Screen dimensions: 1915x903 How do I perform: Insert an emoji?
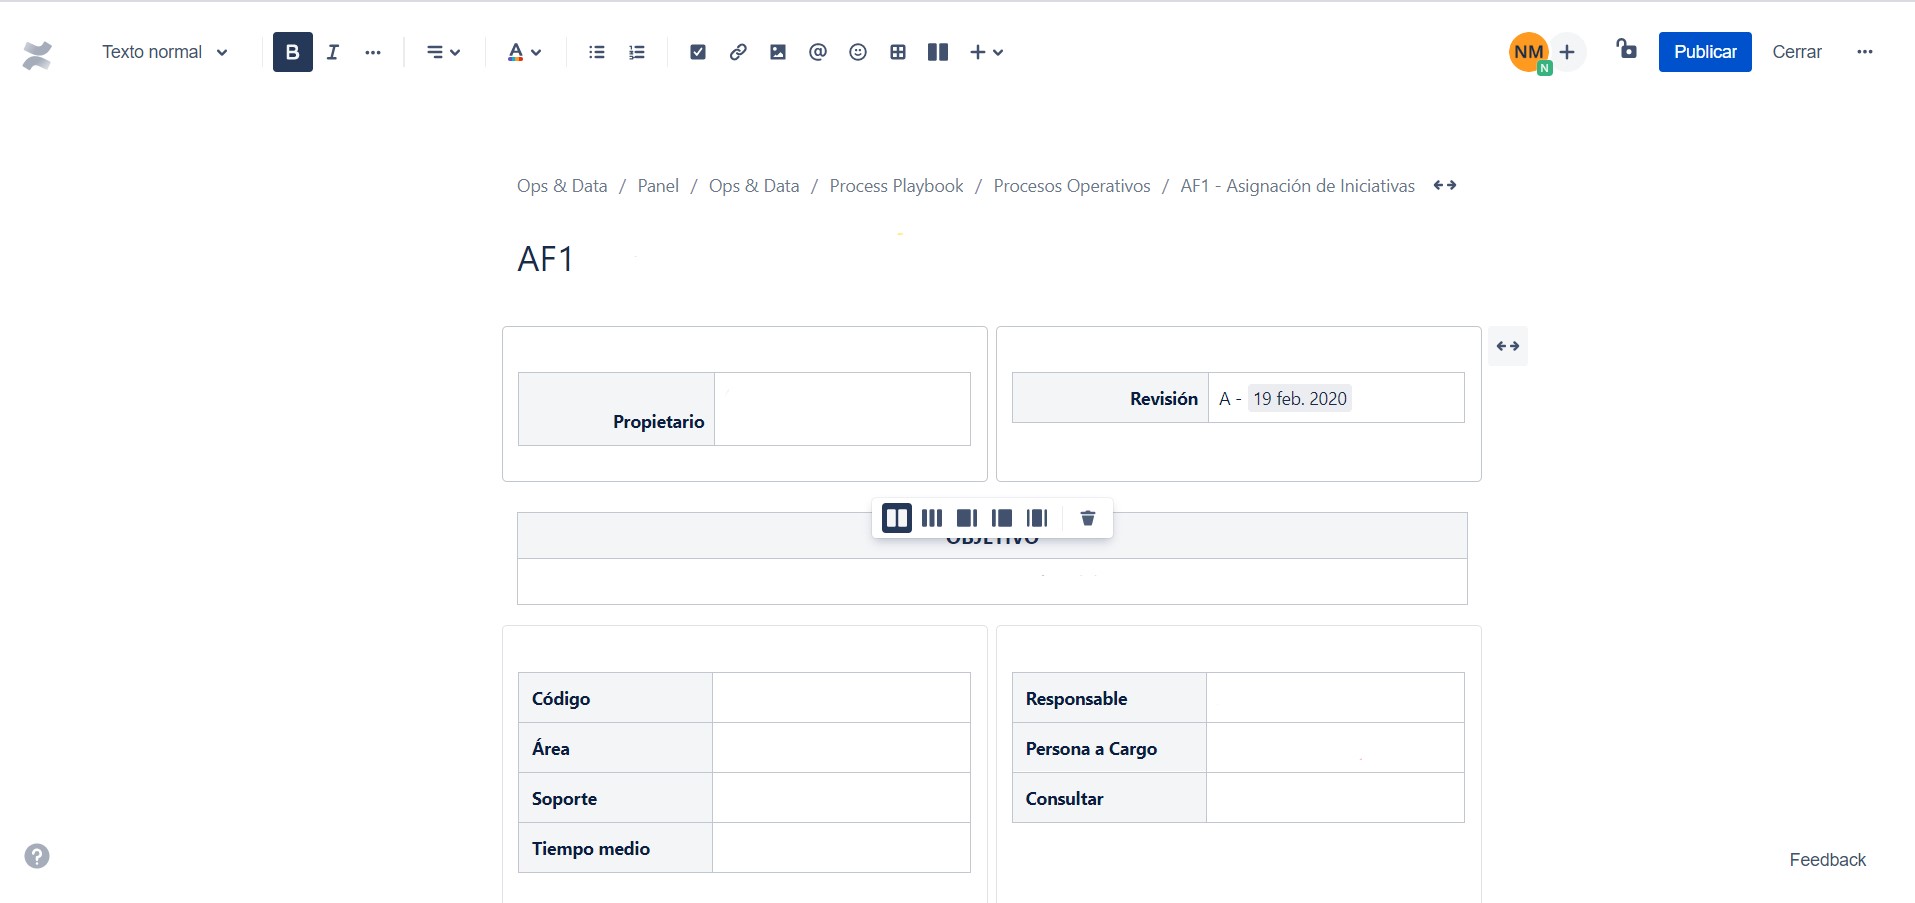tap(857, 52)
